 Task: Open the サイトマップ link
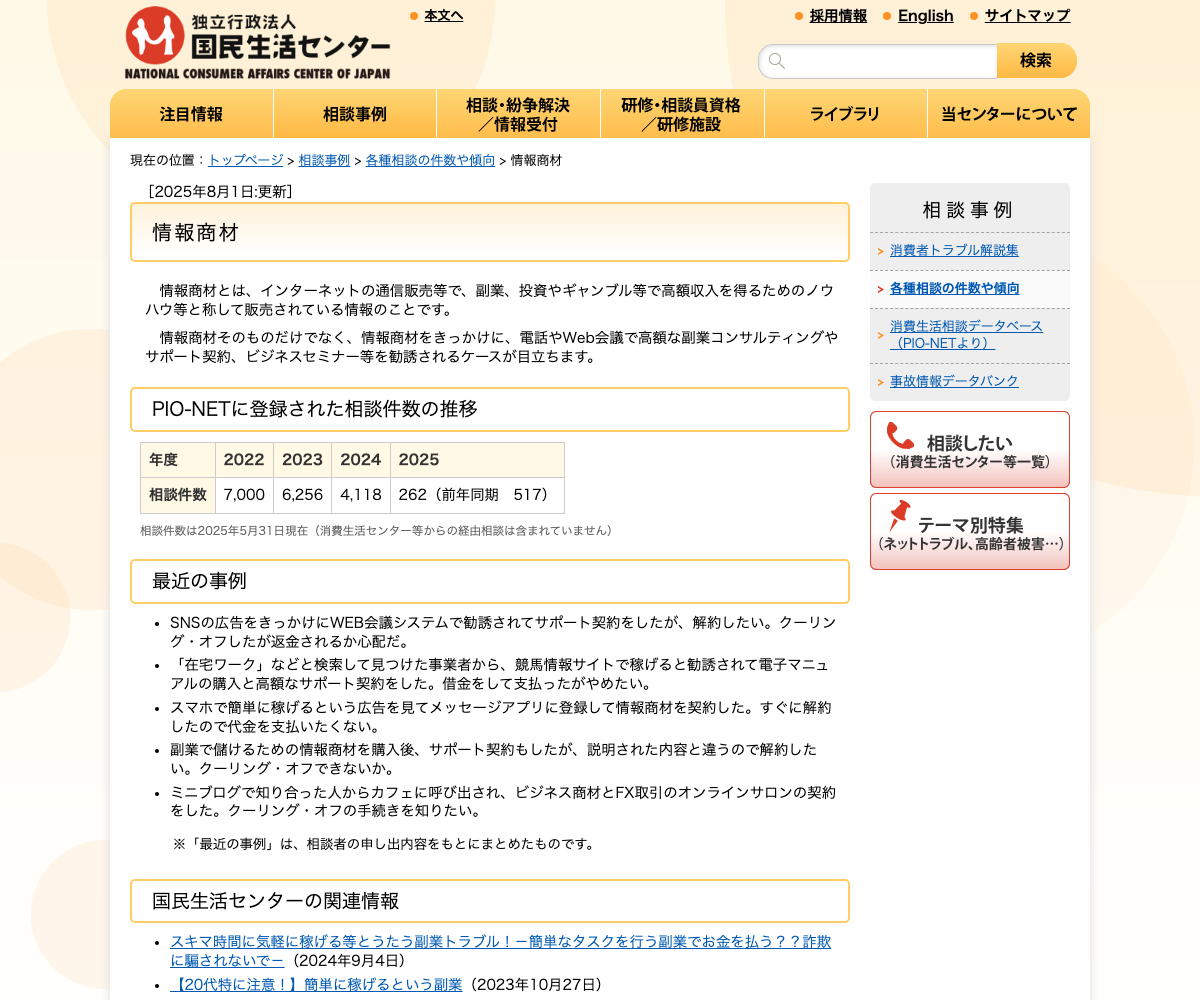(x=1027, y=16)
